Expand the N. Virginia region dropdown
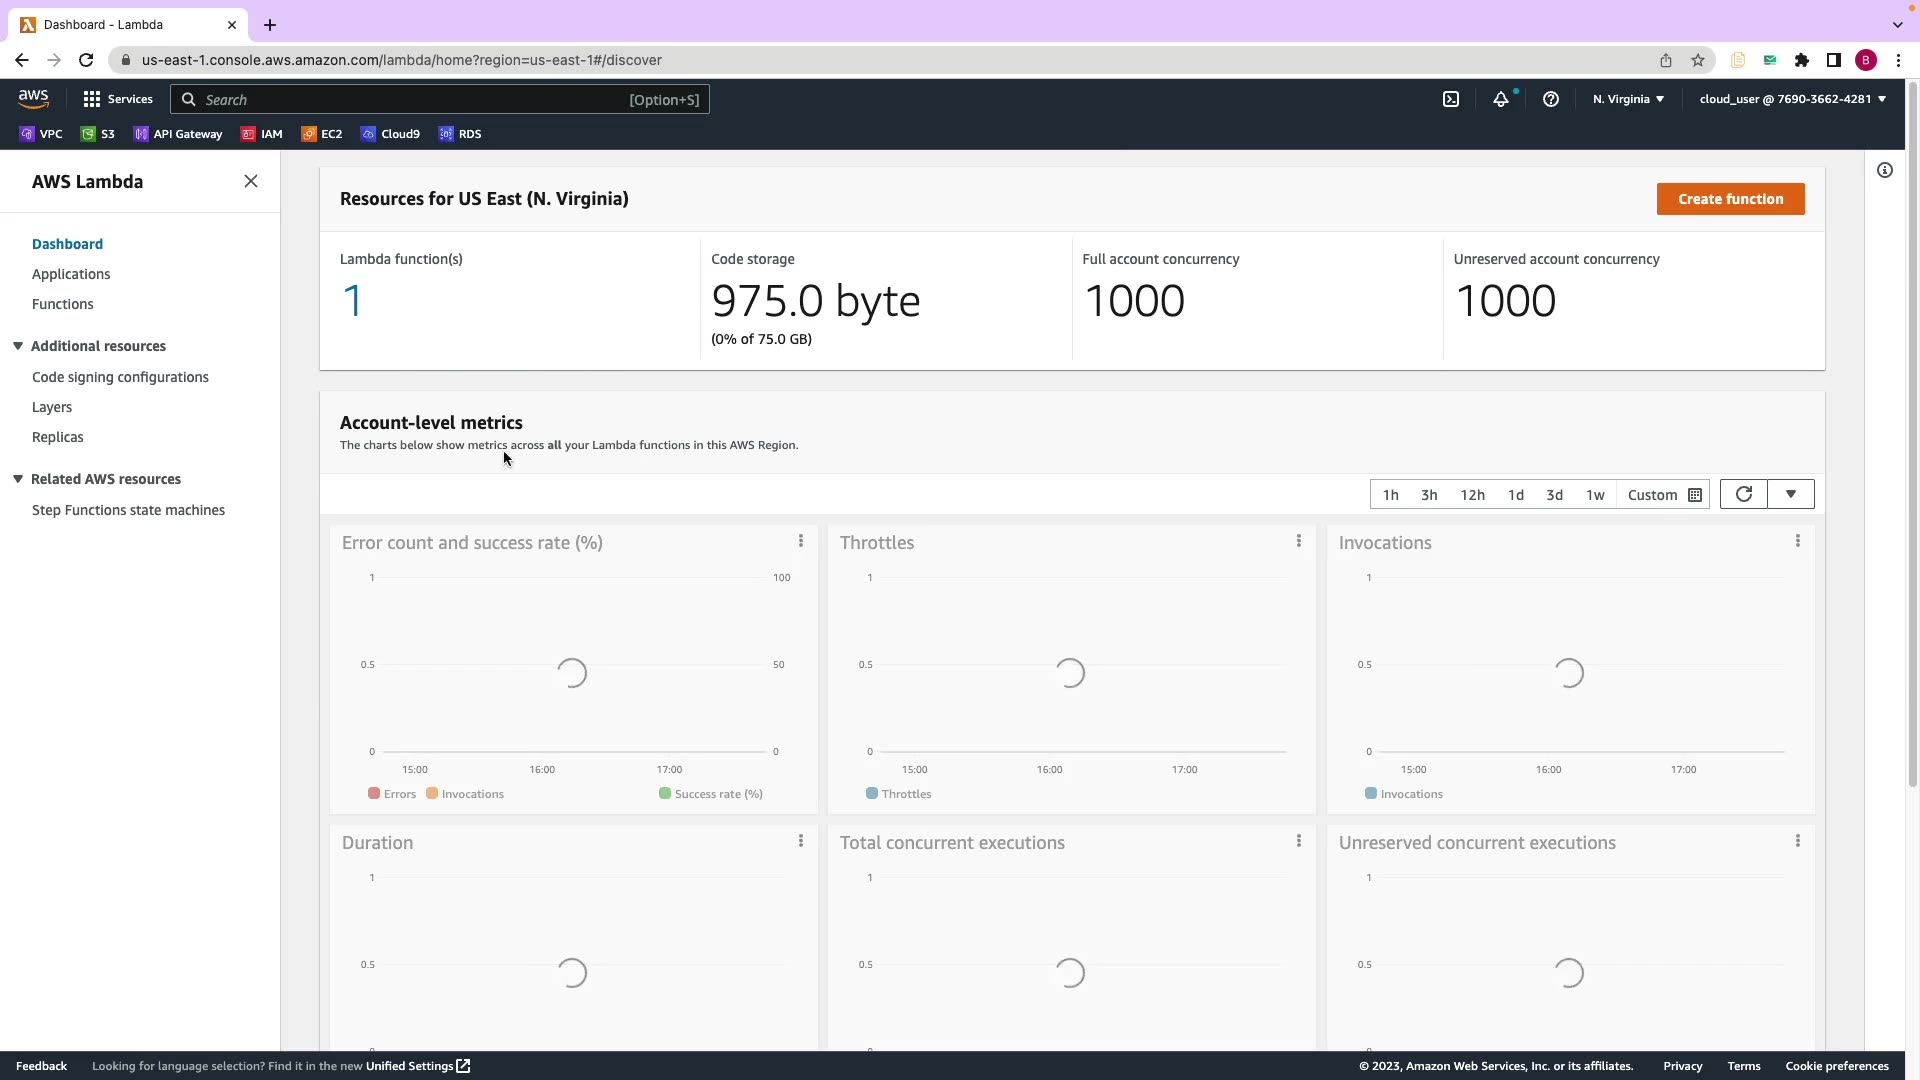Screen dimensions: 1920x1080 pyautogui.click(x=1628, y=99)
